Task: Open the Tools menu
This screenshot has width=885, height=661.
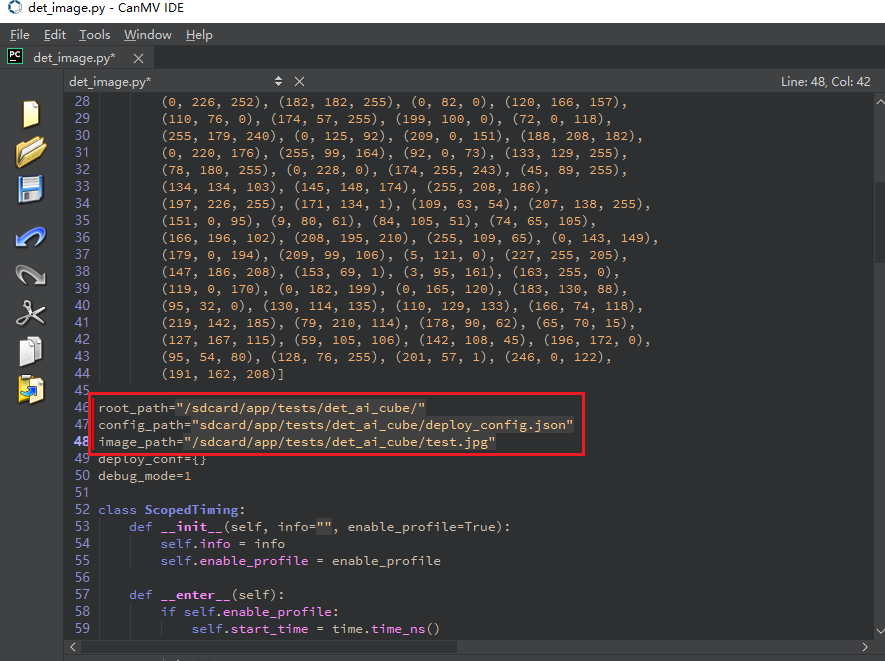Action: pos(94,35)
